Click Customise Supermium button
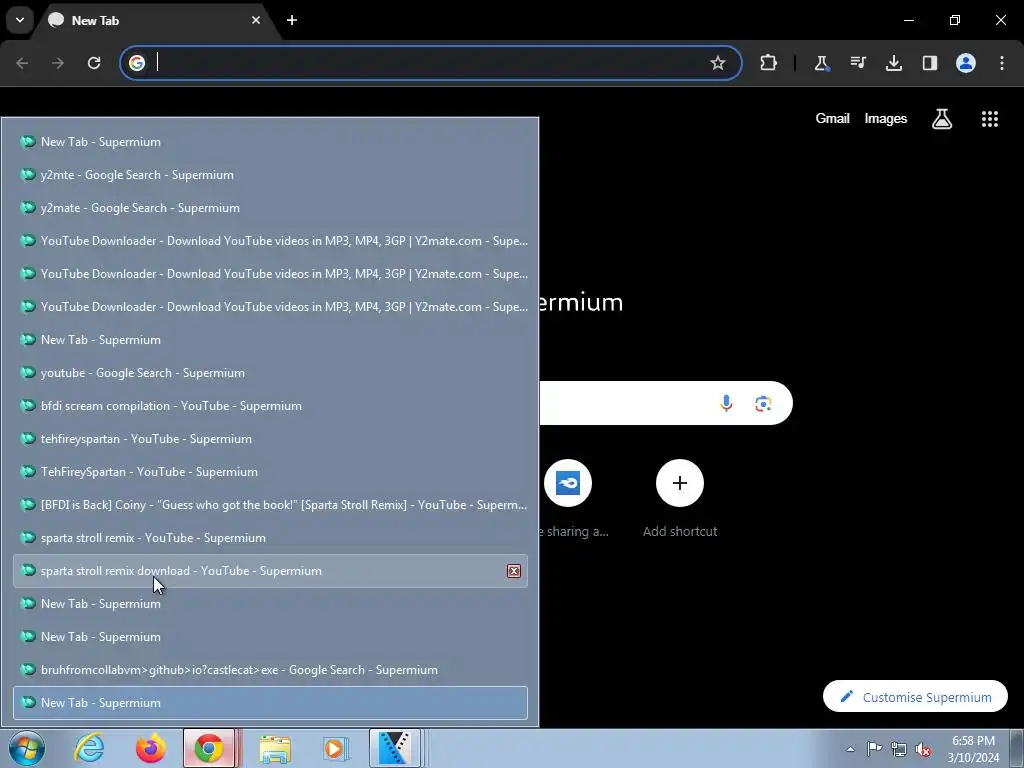The width and height of the screenshot is (1024, 768). pos(915,697)
